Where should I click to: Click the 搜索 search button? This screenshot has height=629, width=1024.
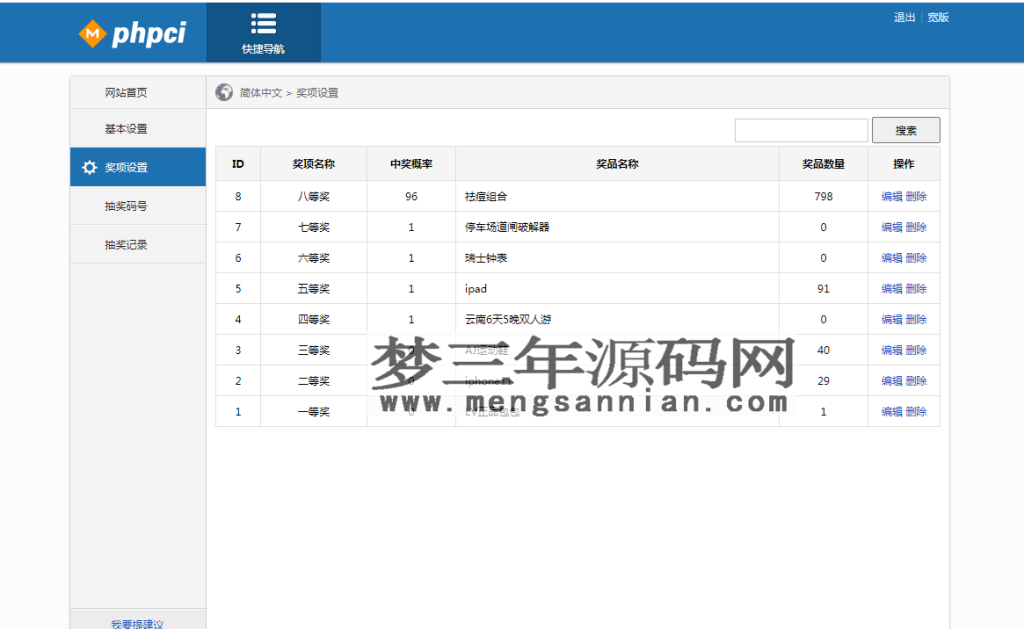(x=905, y=129)
